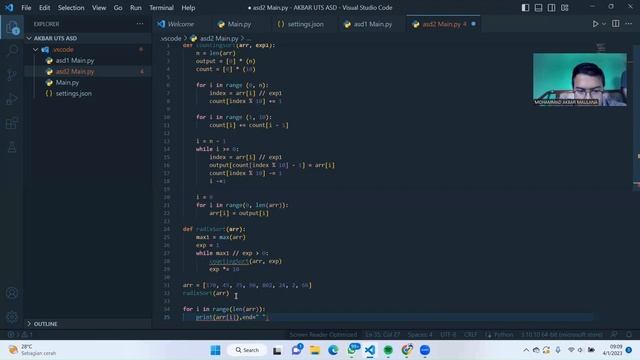Click the problems counter in the status bar
640x360 pixels.
click(x=20, y=334)
